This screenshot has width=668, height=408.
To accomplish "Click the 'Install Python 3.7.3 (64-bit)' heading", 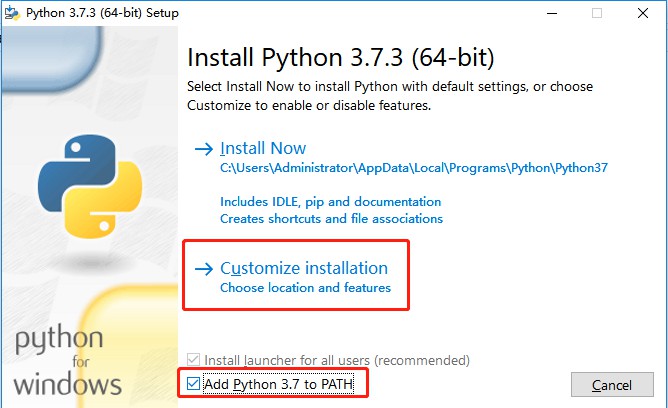I will [341, 57].
